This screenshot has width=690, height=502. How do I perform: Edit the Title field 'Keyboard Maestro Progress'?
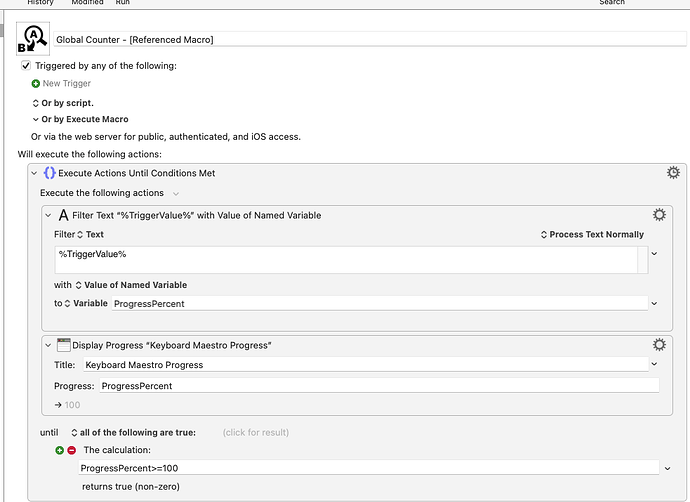(366, 365)
